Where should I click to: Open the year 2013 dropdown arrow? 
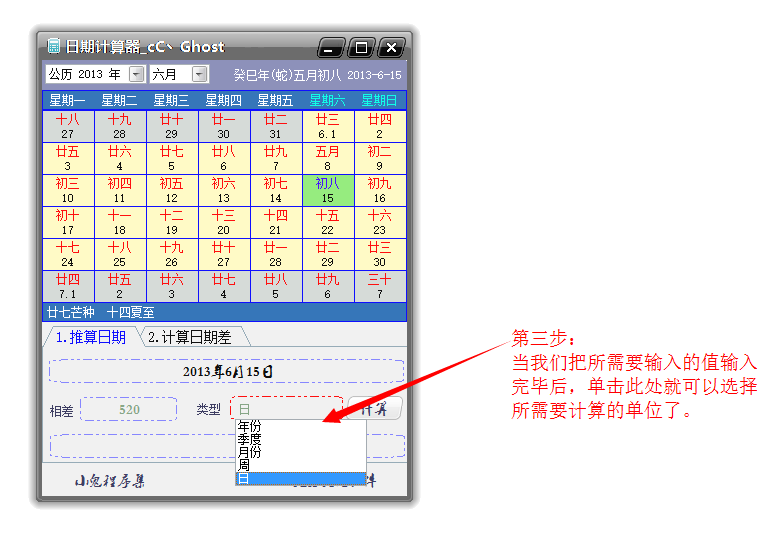[x=136, y=74]
